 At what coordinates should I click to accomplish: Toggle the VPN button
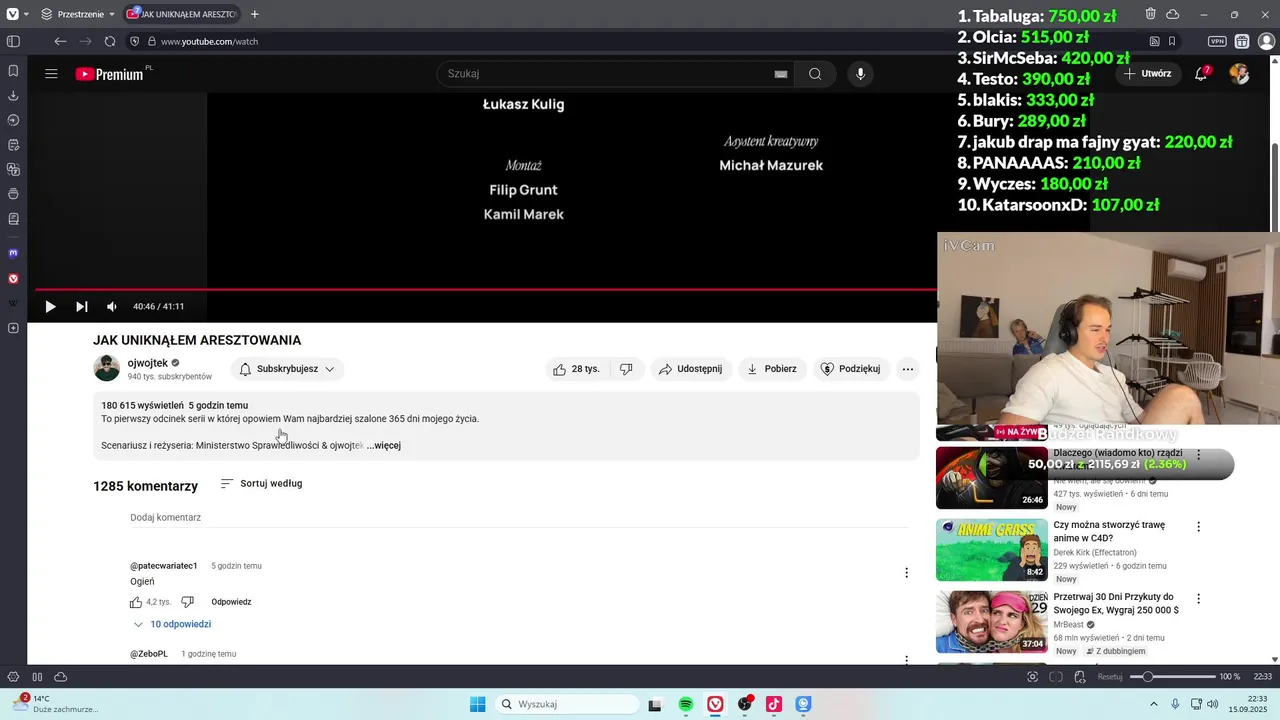[1217, 41]
